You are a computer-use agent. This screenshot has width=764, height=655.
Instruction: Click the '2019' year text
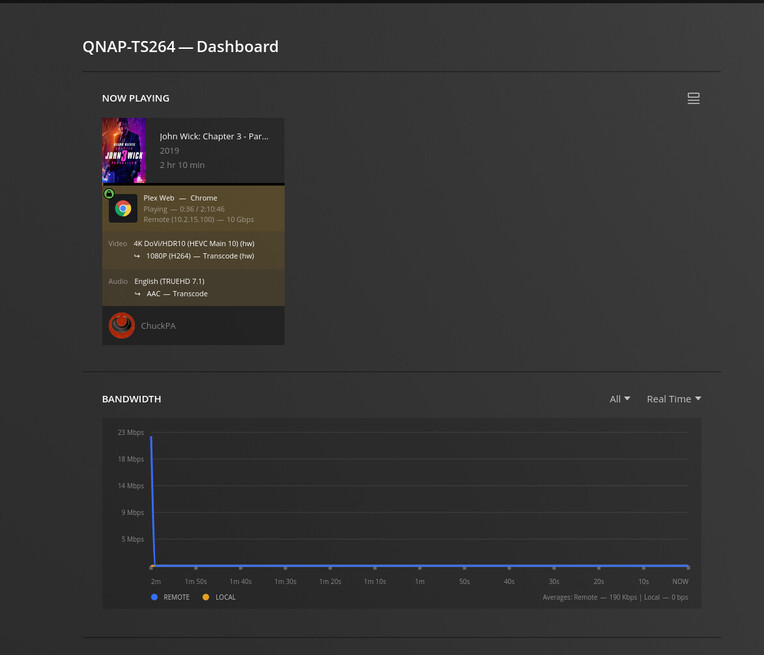(170, 151)
